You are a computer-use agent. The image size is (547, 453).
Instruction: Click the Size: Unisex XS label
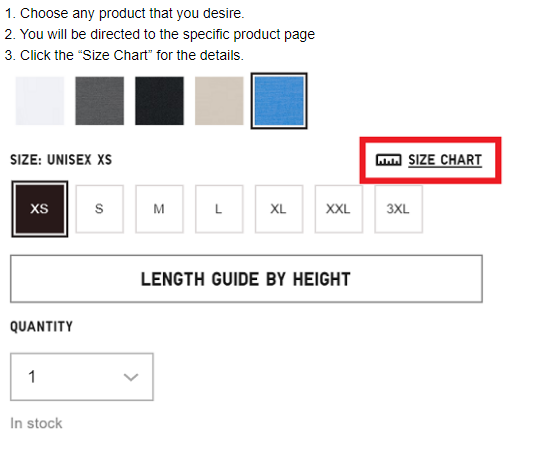pyautogui.click(x=61, y=160)
